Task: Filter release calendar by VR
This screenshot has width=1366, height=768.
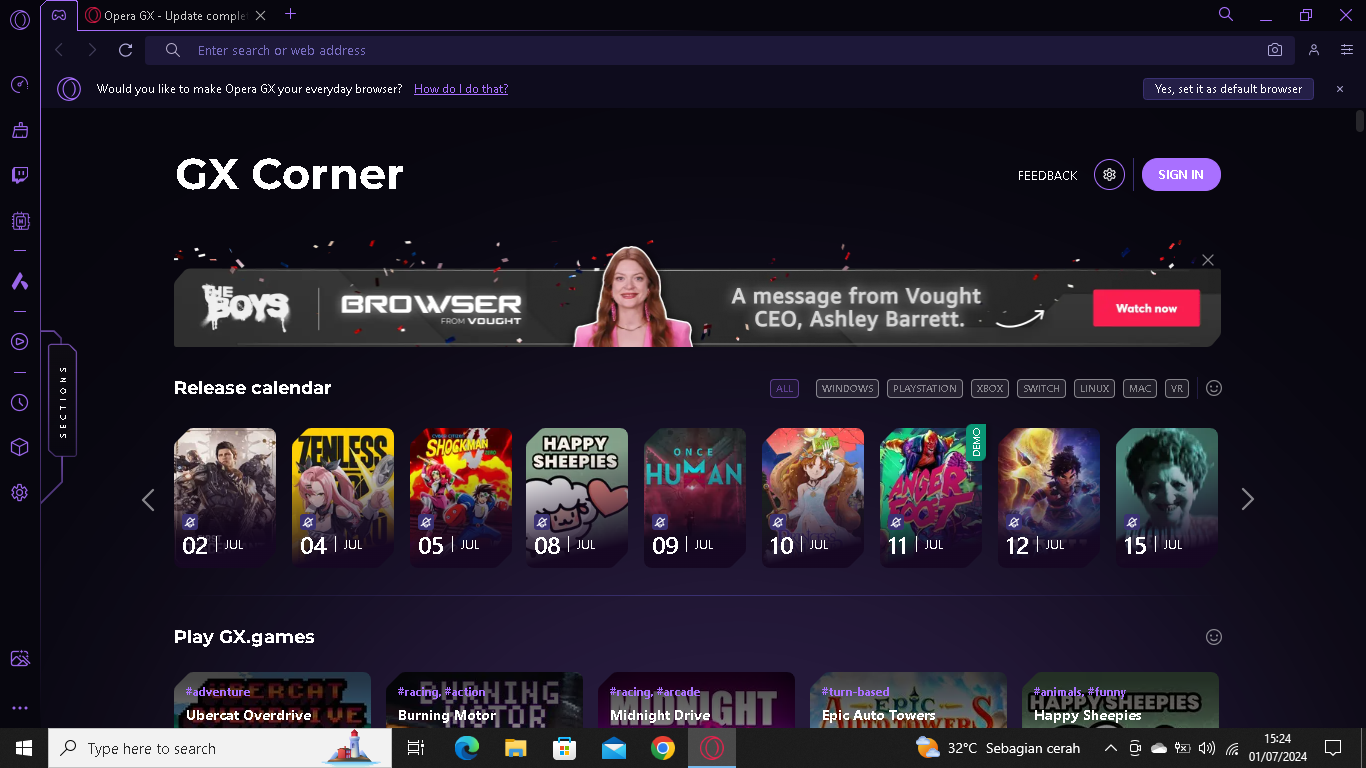Action: point(1177,388)
